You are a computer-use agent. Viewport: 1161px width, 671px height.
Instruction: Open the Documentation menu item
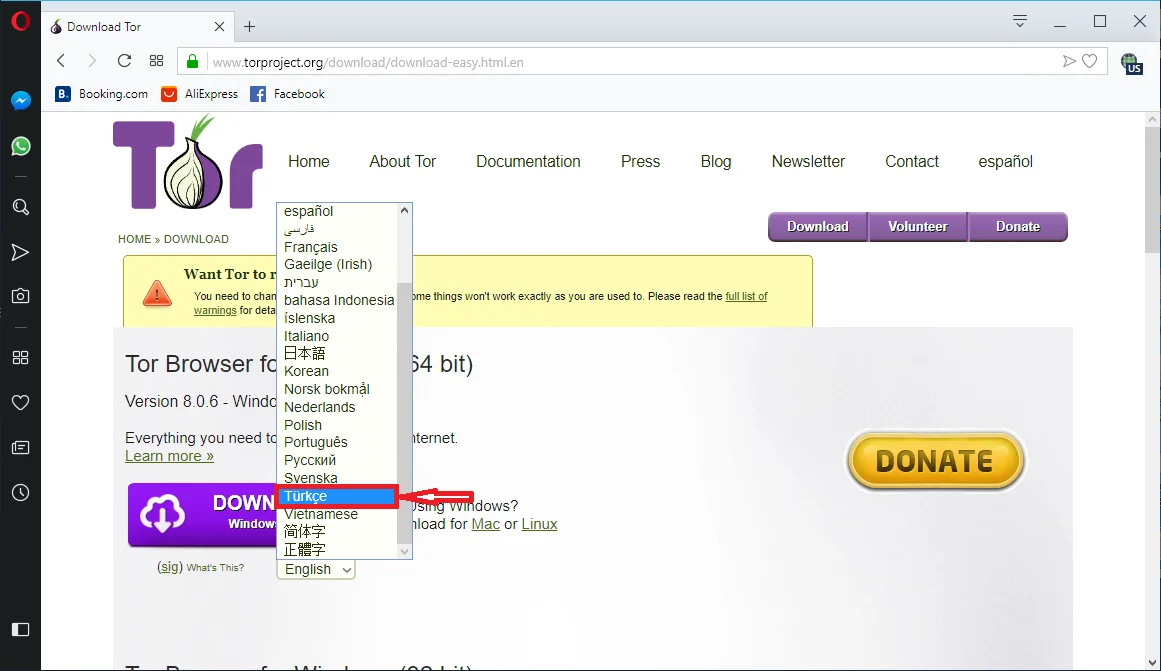pos(528,161)
